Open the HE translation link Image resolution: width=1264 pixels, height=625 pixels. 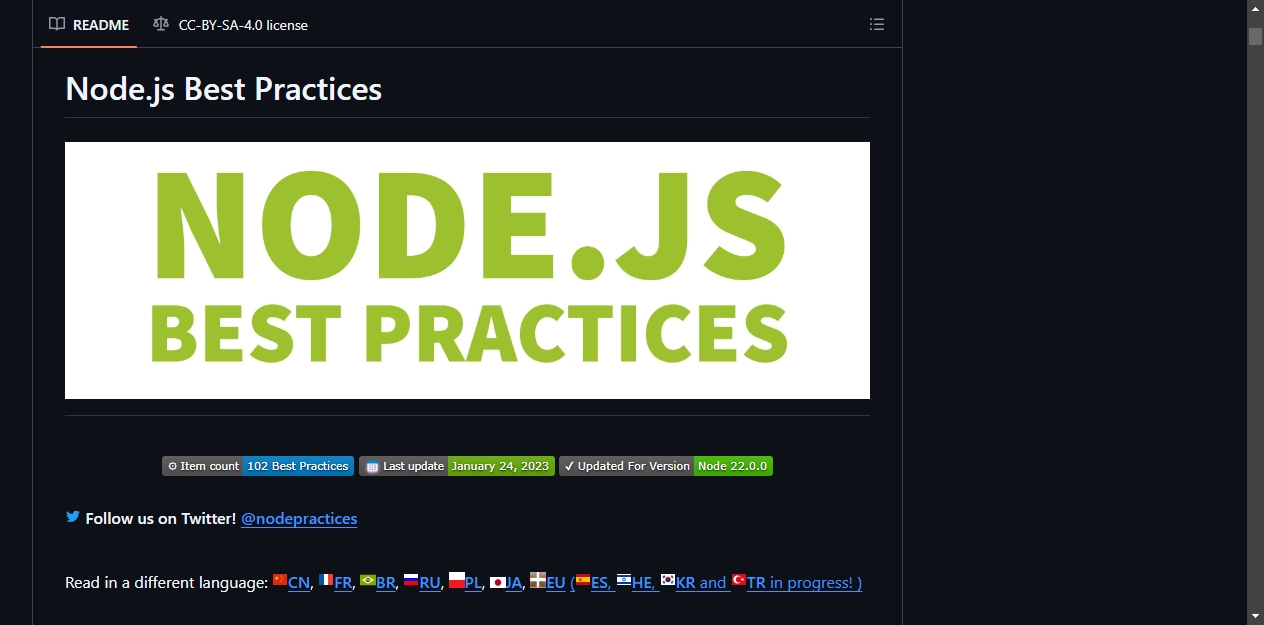(643, 583)
